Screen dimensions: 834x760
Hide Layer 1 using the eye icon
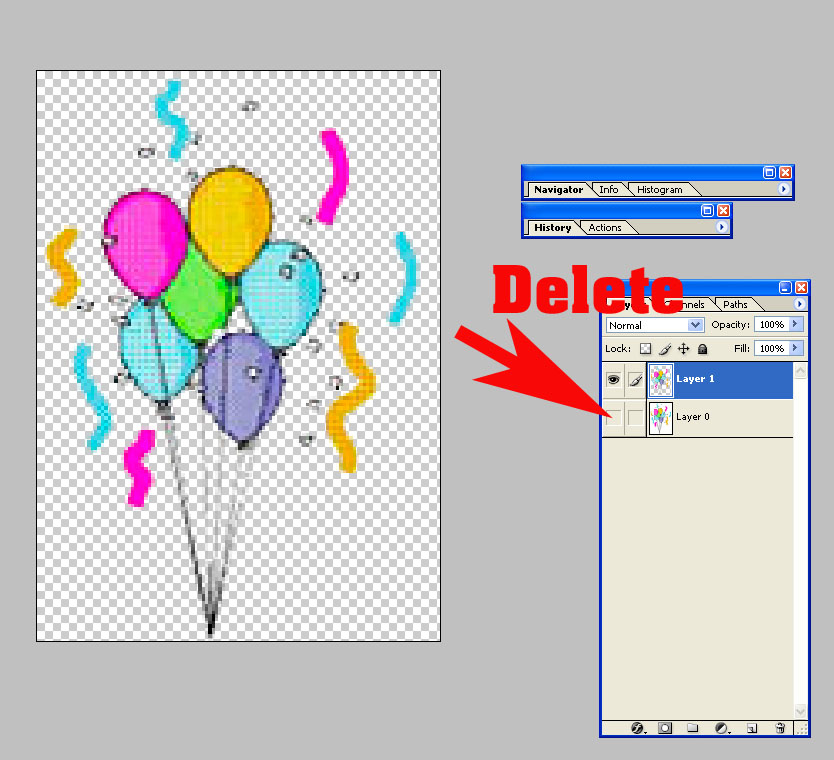pos(614,380)
